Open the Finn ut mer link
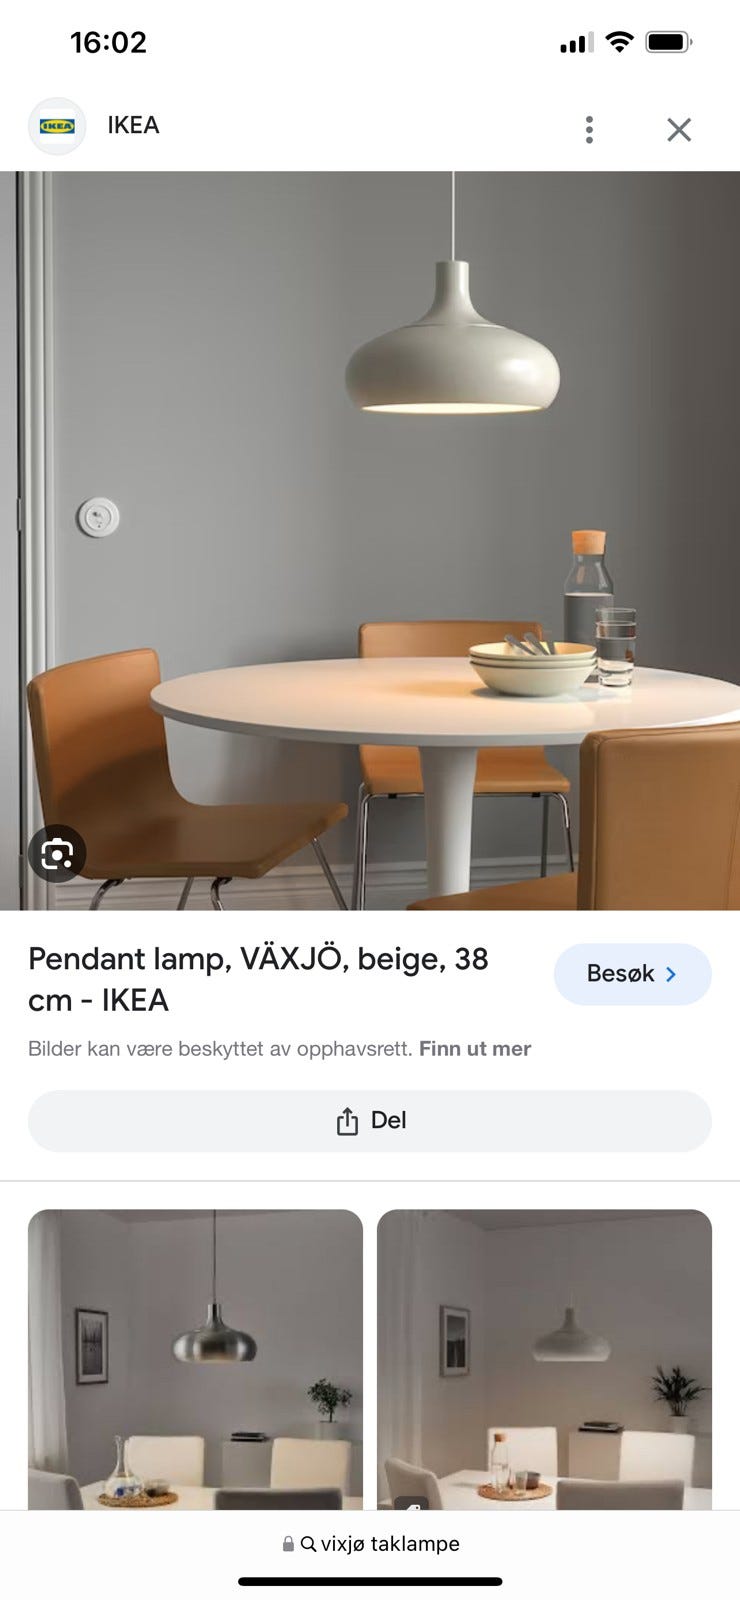This screenshot has width=740, height=1600. point(475,1049)
